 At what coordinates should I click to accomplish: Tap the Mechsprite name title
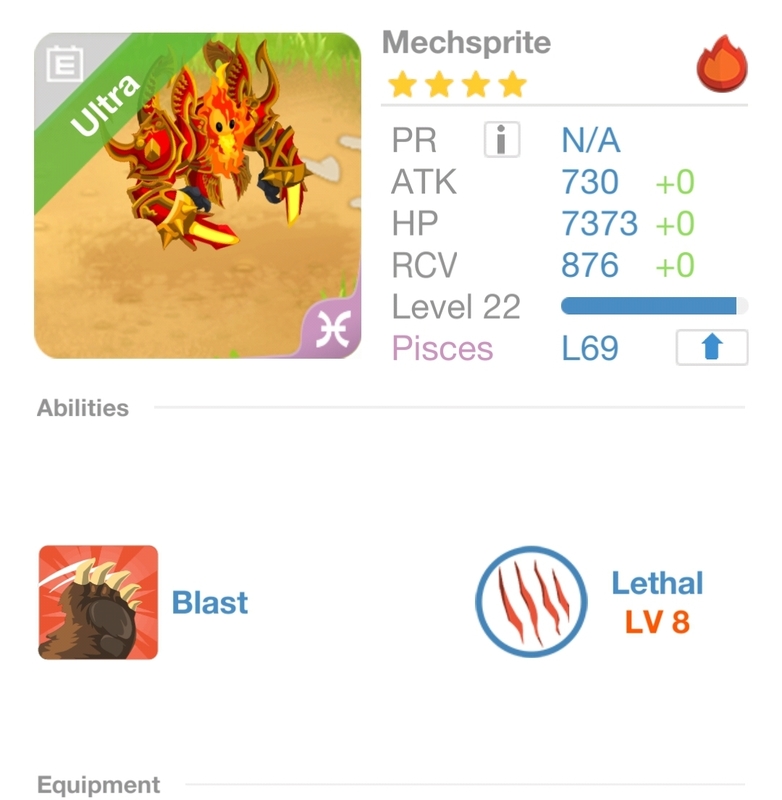(466, 42)
